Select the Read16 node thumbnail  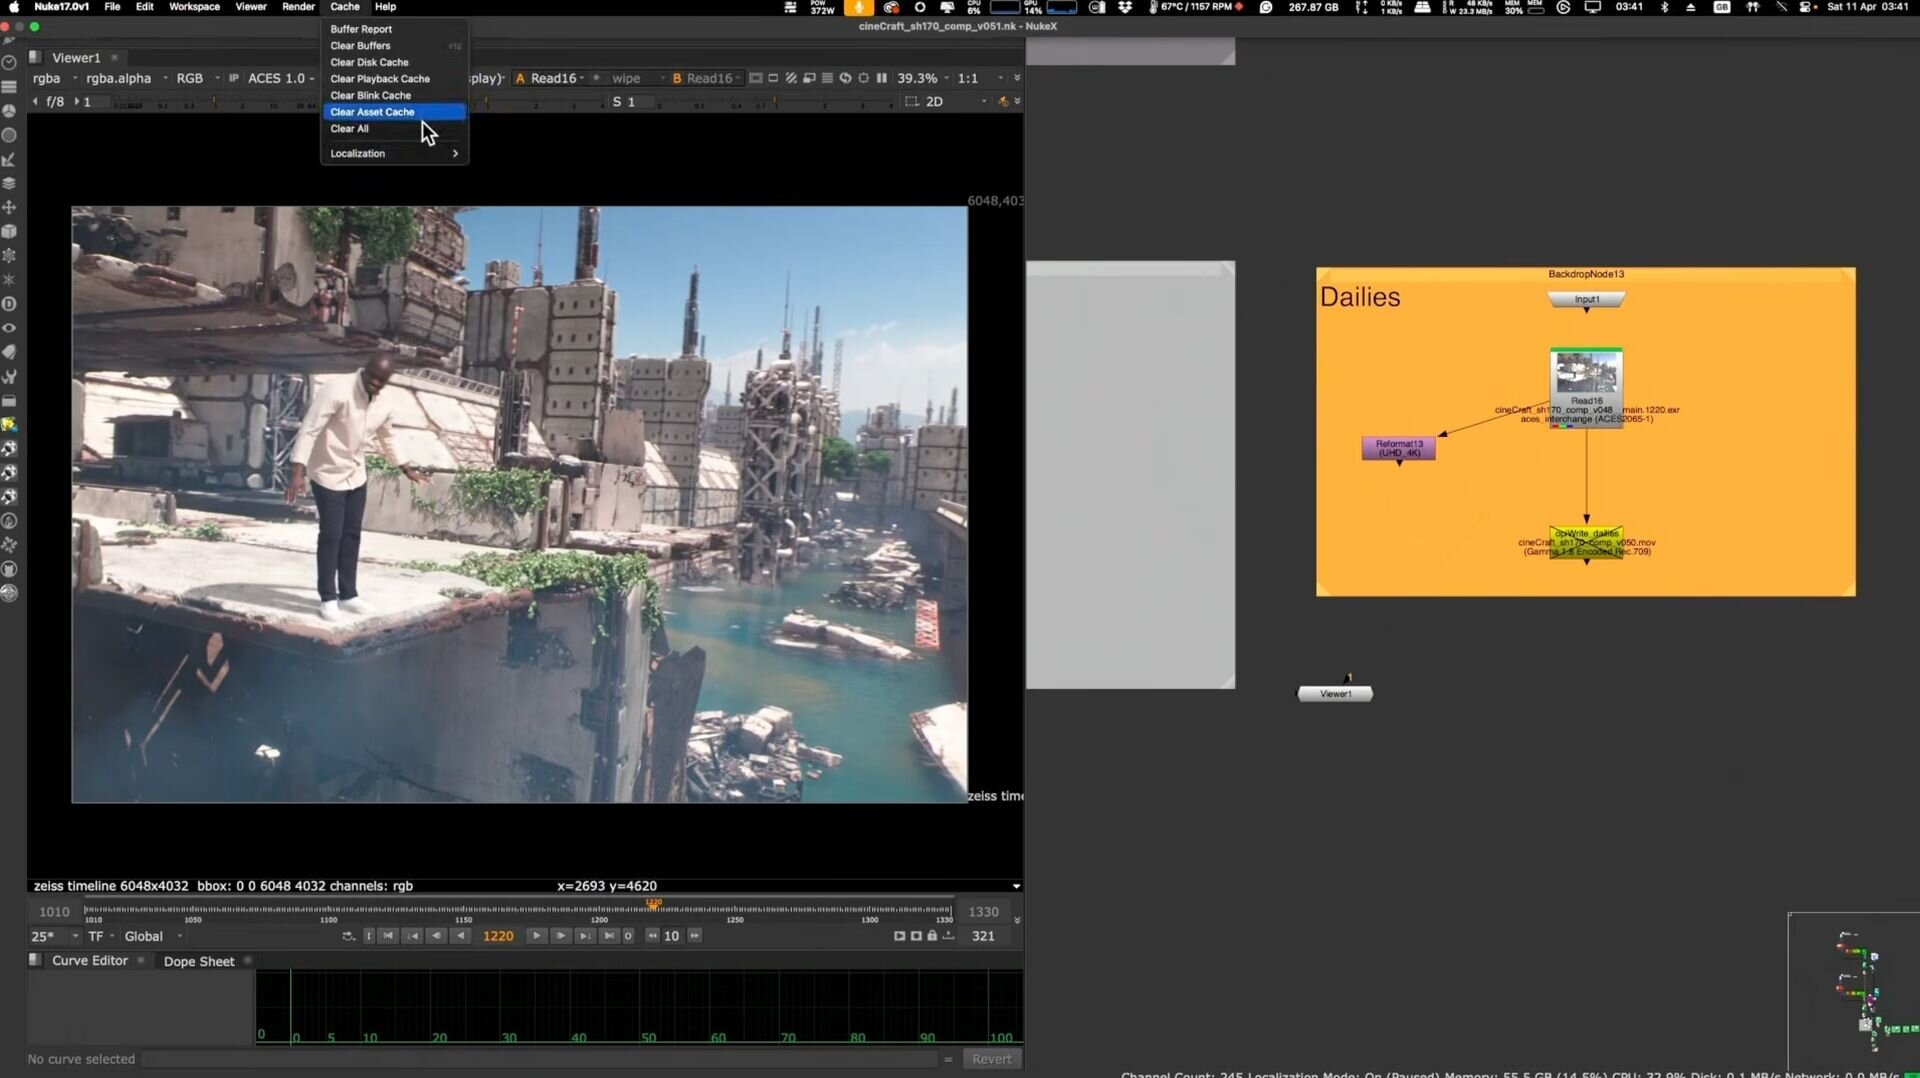point(1586,374)
